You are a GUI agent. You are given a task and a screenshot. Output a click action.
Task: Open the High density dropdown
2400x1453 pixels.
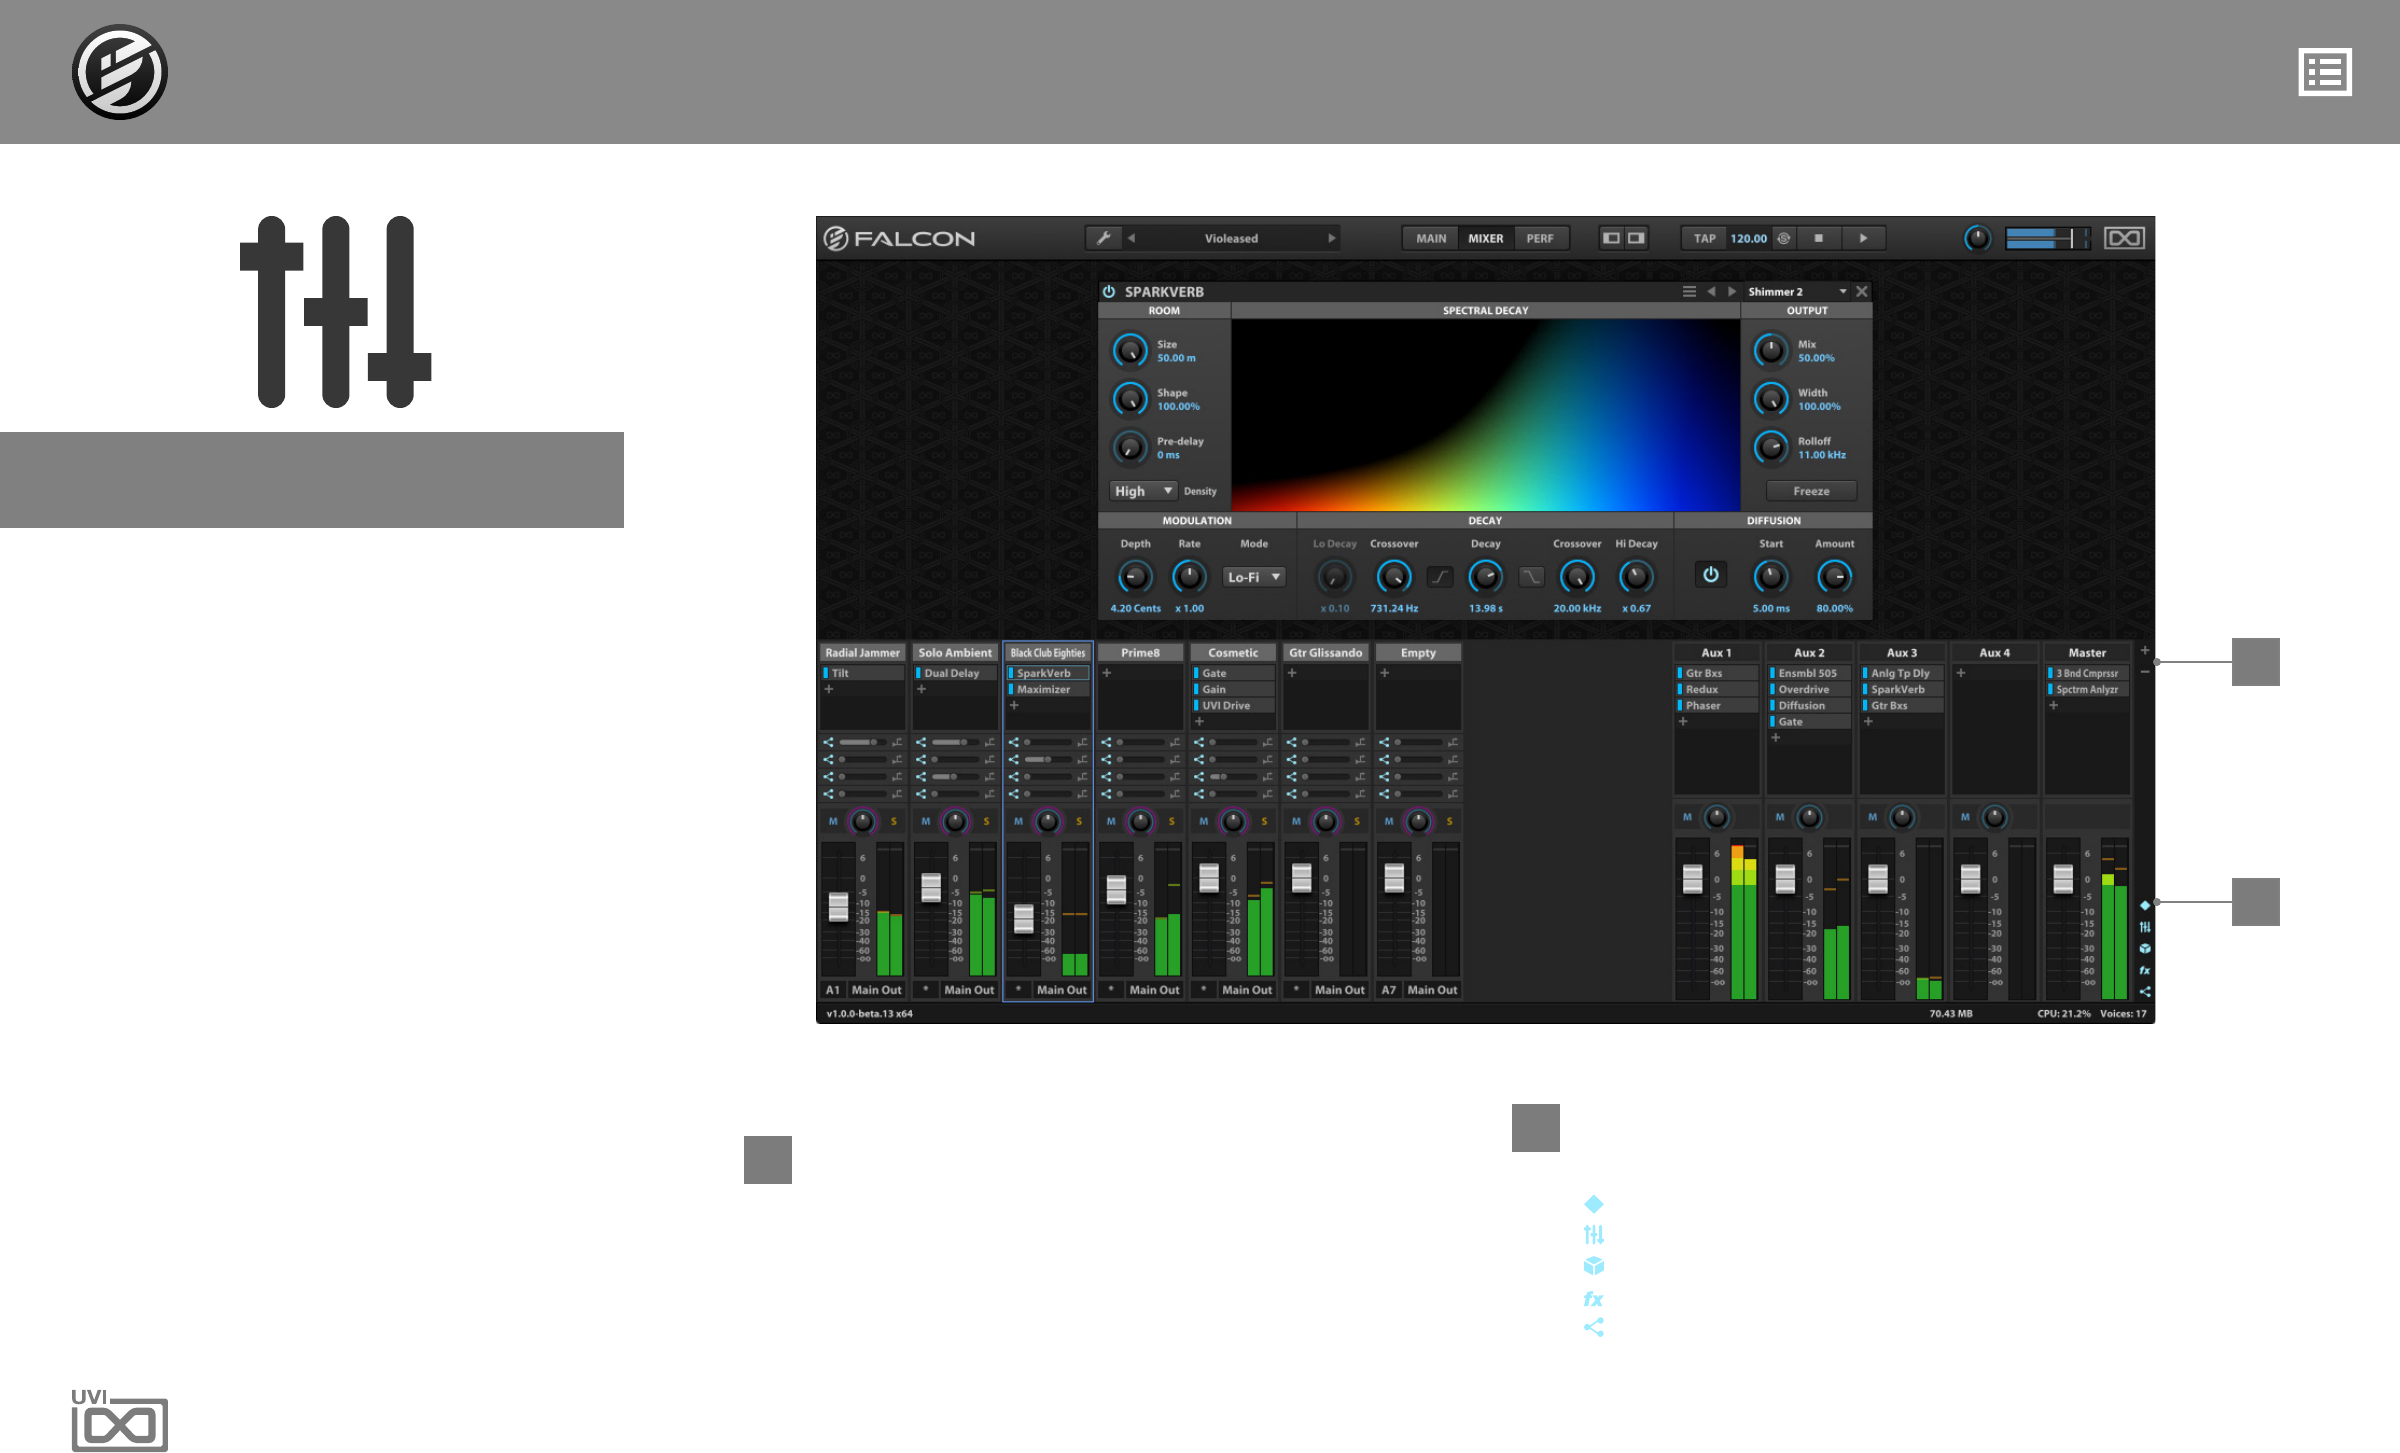[1143, 491]
